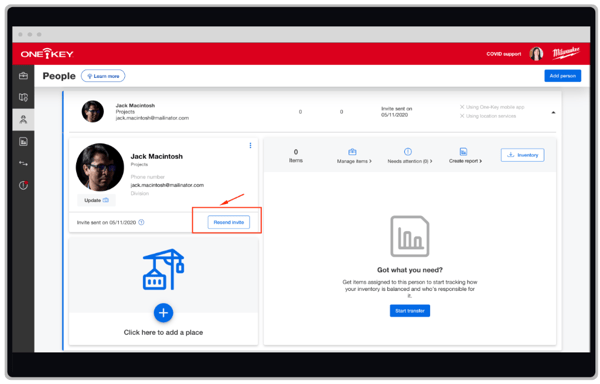
Task: Click the 0 Items counter
Action: [x=296, y=156]
